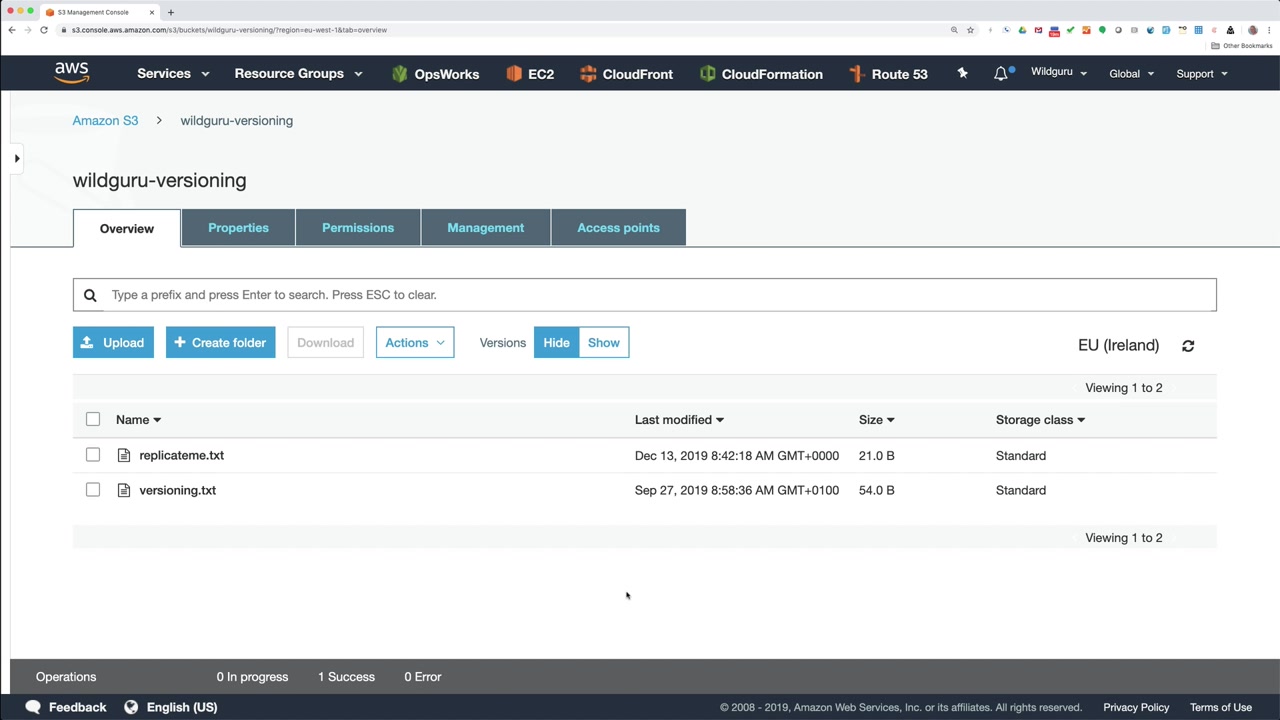Switch to the Permissions tab

pos(358,228)
